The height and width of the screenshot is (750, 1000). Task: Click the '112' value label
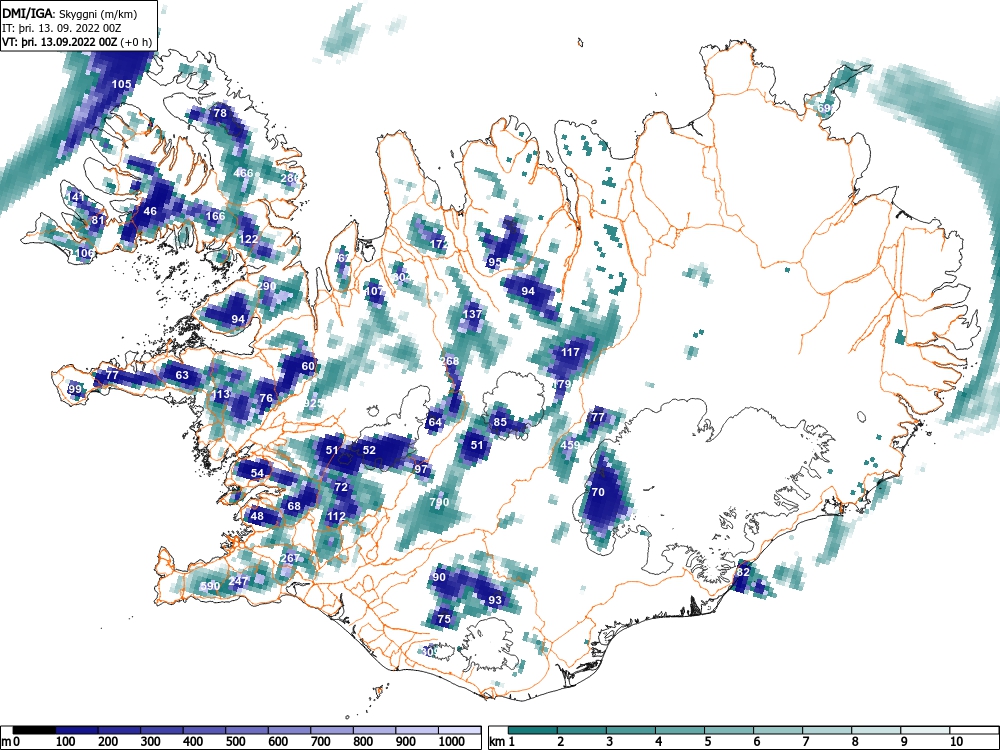coord(336,516)
